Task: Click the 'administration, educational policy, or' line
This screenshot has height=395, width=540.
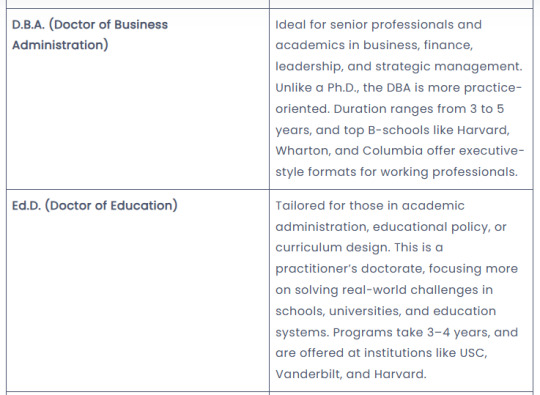Action: 391,227
